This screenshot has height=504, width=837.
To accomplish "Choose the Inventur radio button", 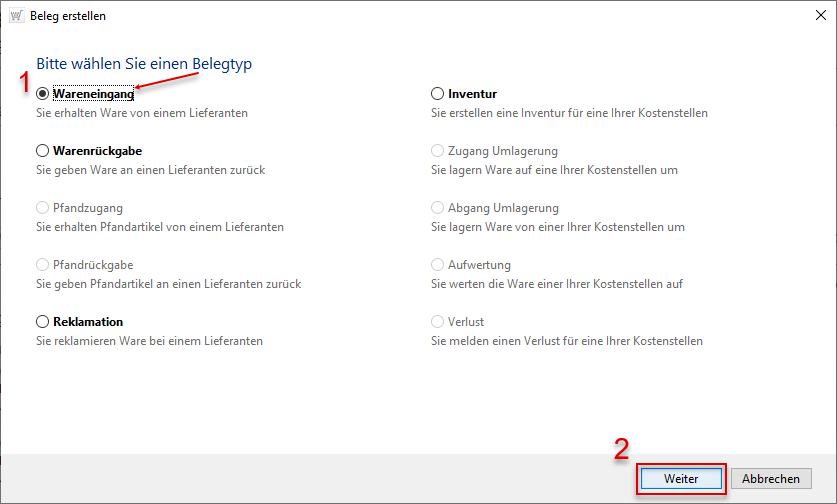I will point(437,94).
